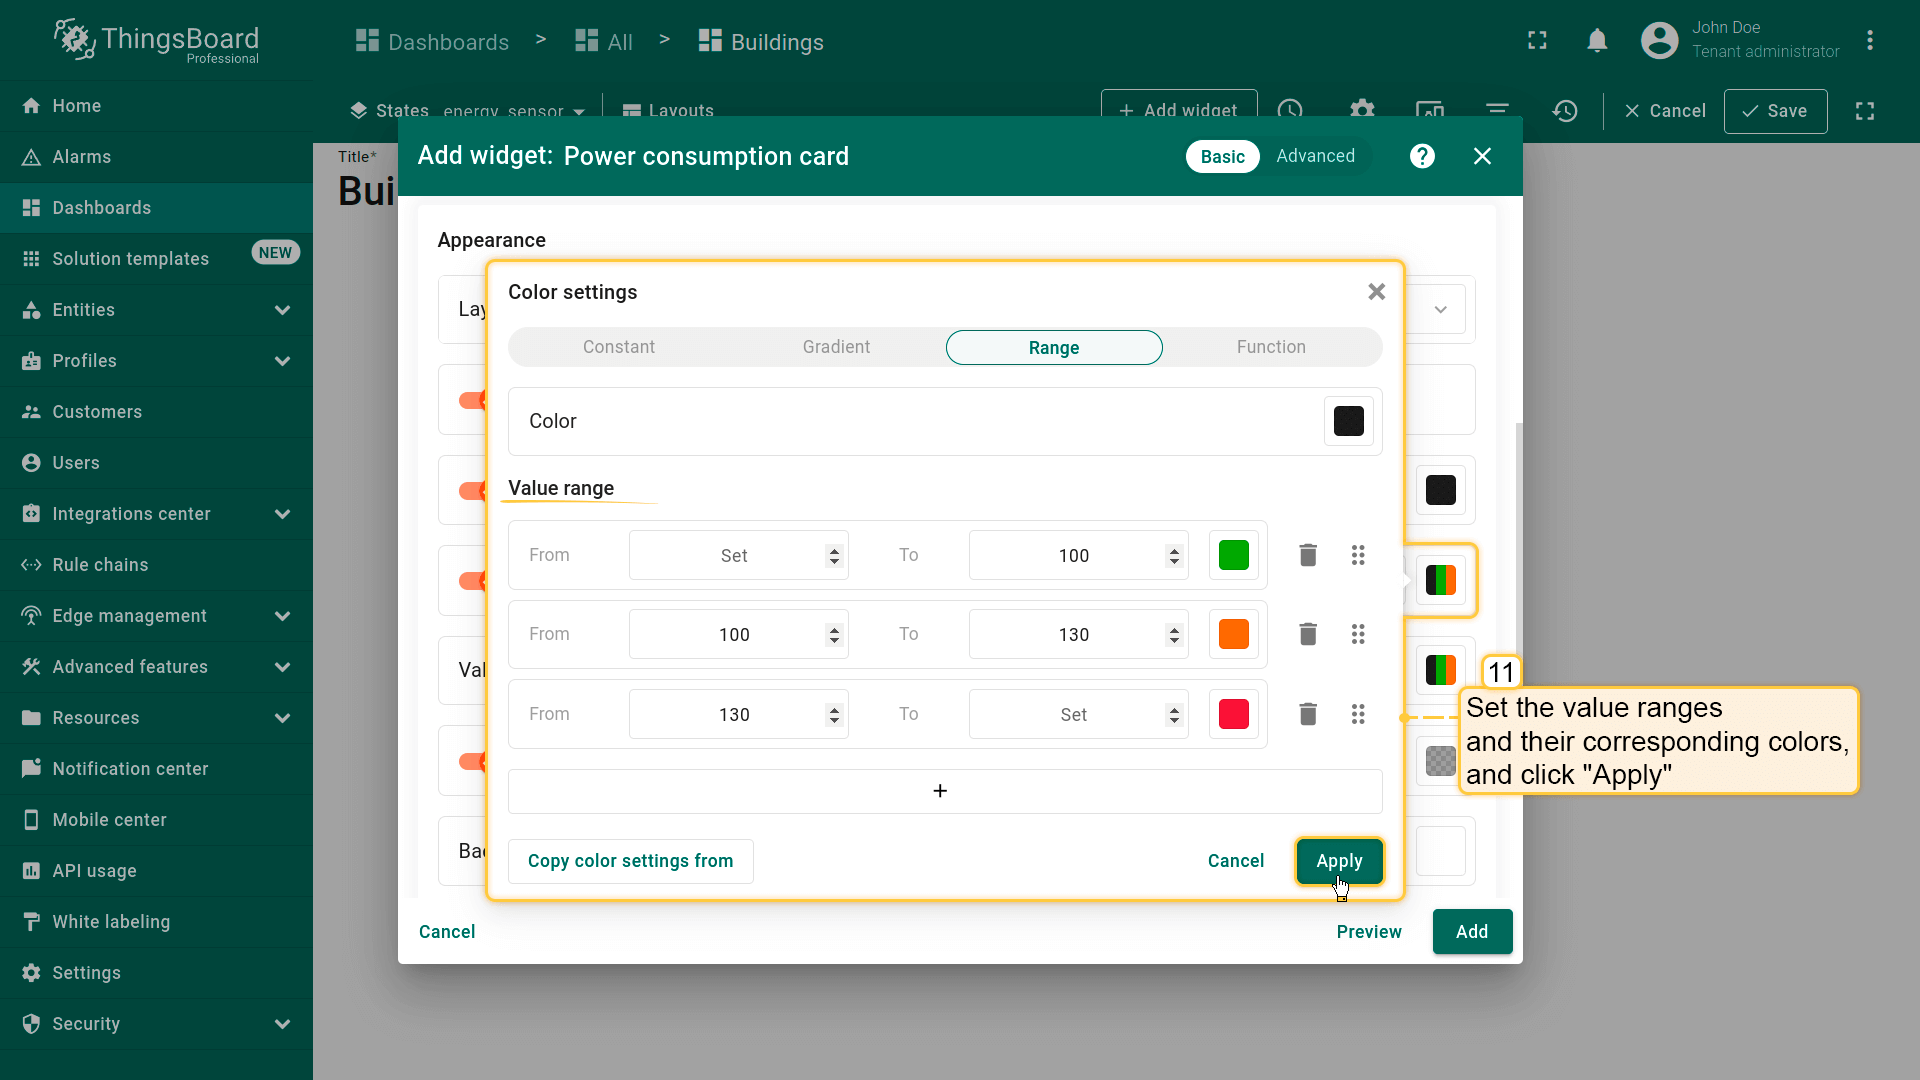Switch to the Function color tab
1920x1080 pixels.
click(x=1270, y=347)
